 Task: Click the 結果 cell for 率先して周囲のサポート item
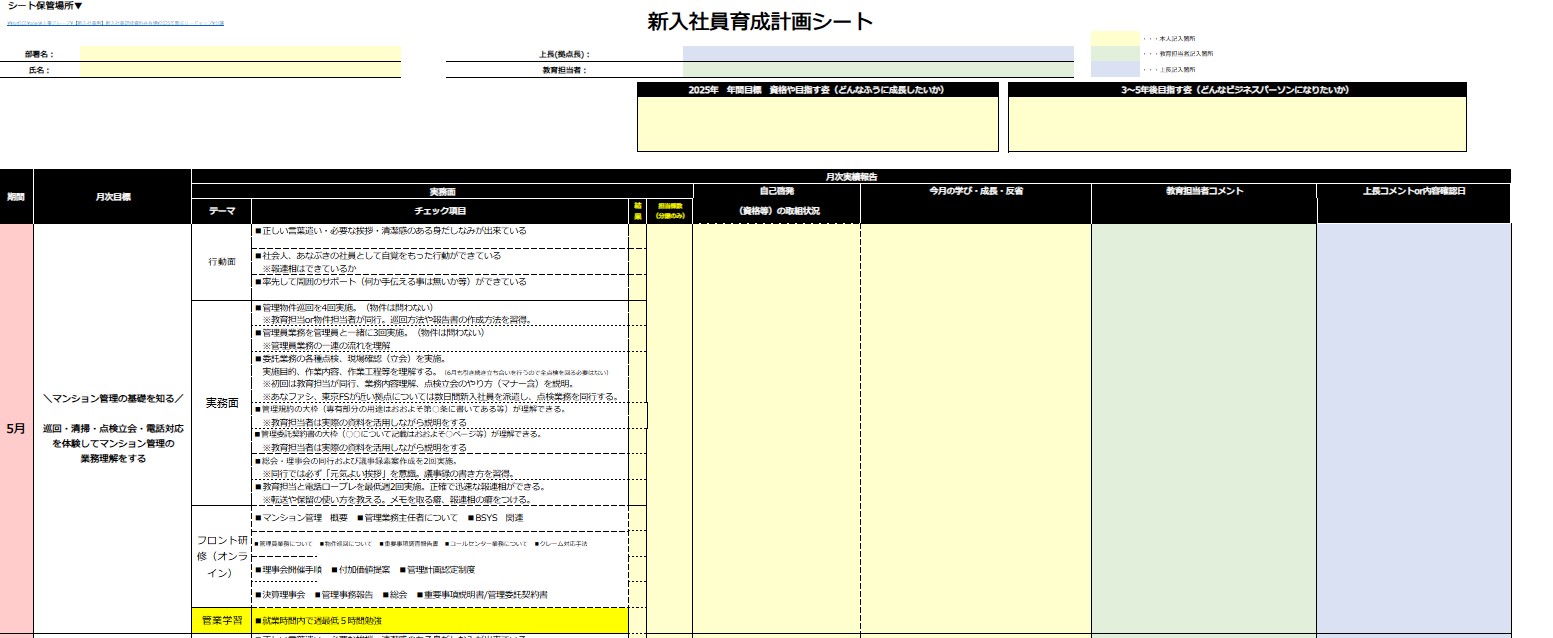637,283
